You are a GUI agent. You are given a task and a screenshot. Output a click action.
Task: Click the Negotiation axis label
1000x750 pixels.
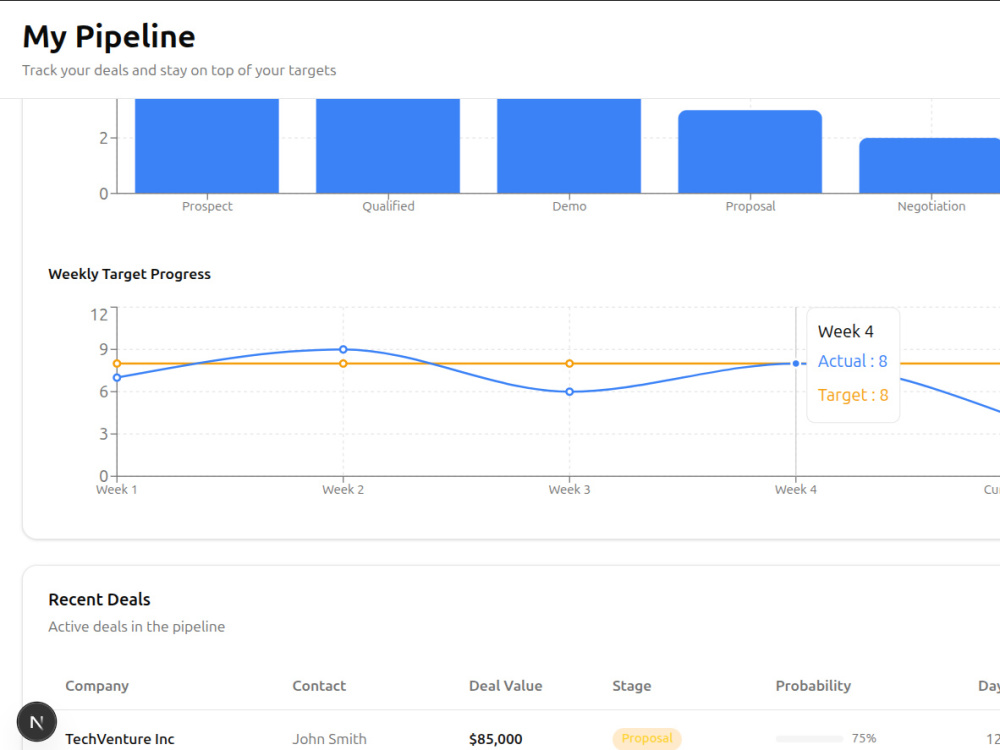pos(931,207)
